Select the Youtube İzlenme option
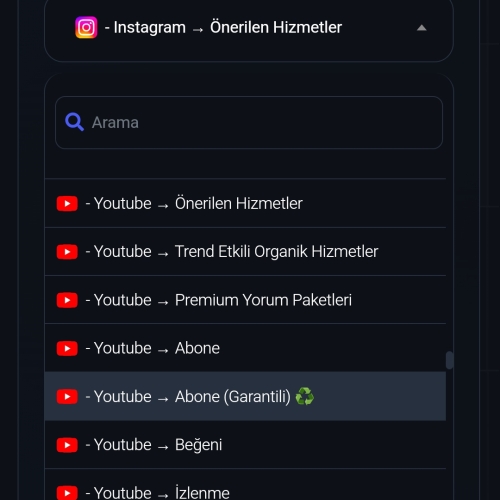 245,485
